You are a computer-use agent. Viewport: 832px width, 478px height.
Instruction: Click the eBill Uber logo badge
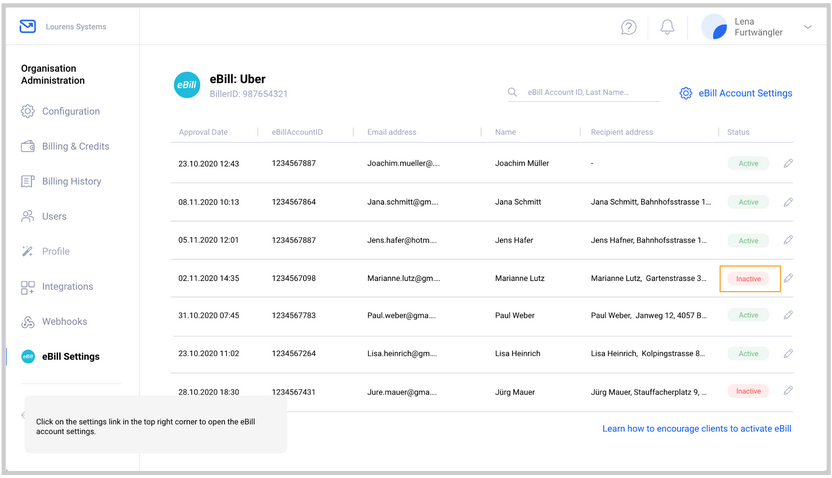click(x=187, y=85)
